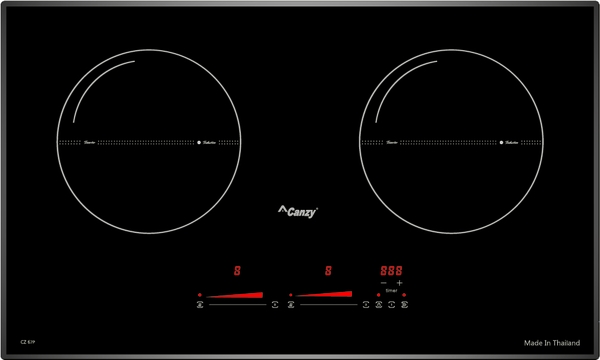Decrease timer with the minus key

383,283
